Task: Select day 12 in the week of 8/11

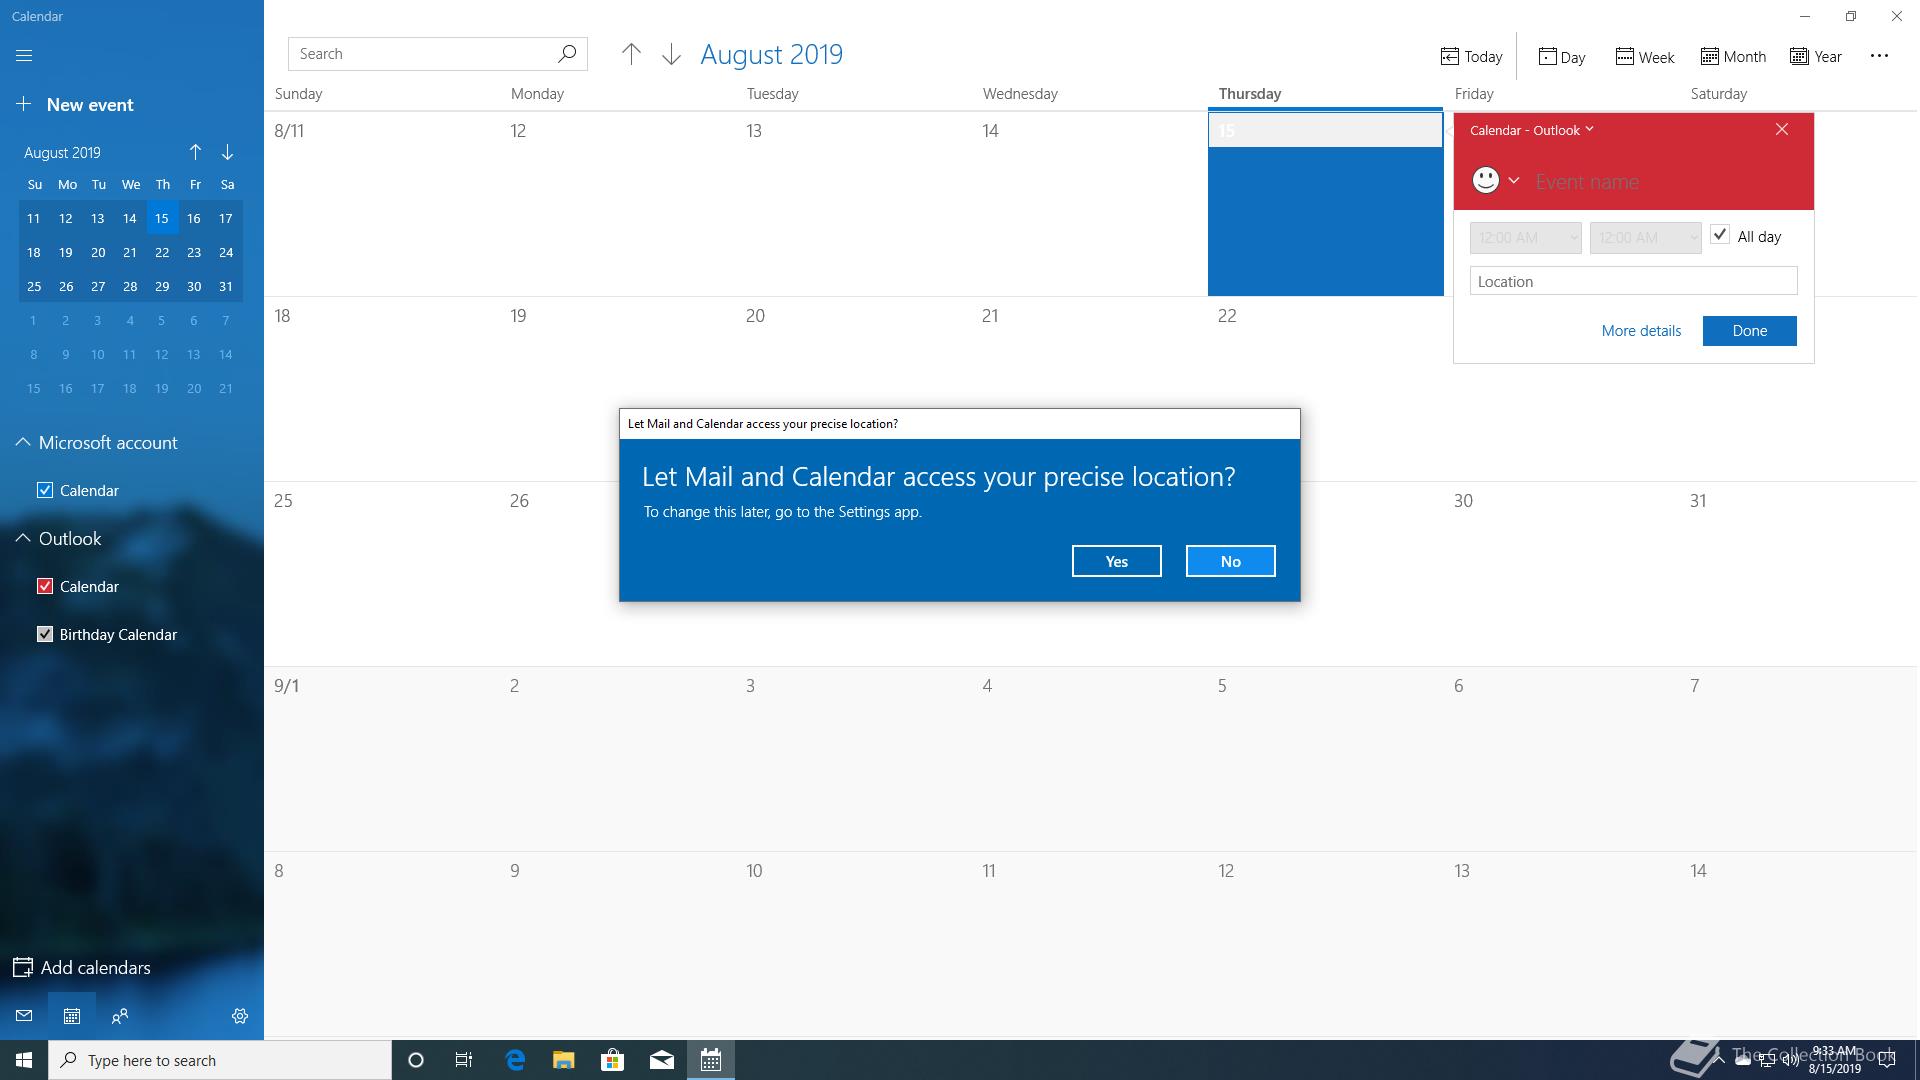Action: point(617,203)
